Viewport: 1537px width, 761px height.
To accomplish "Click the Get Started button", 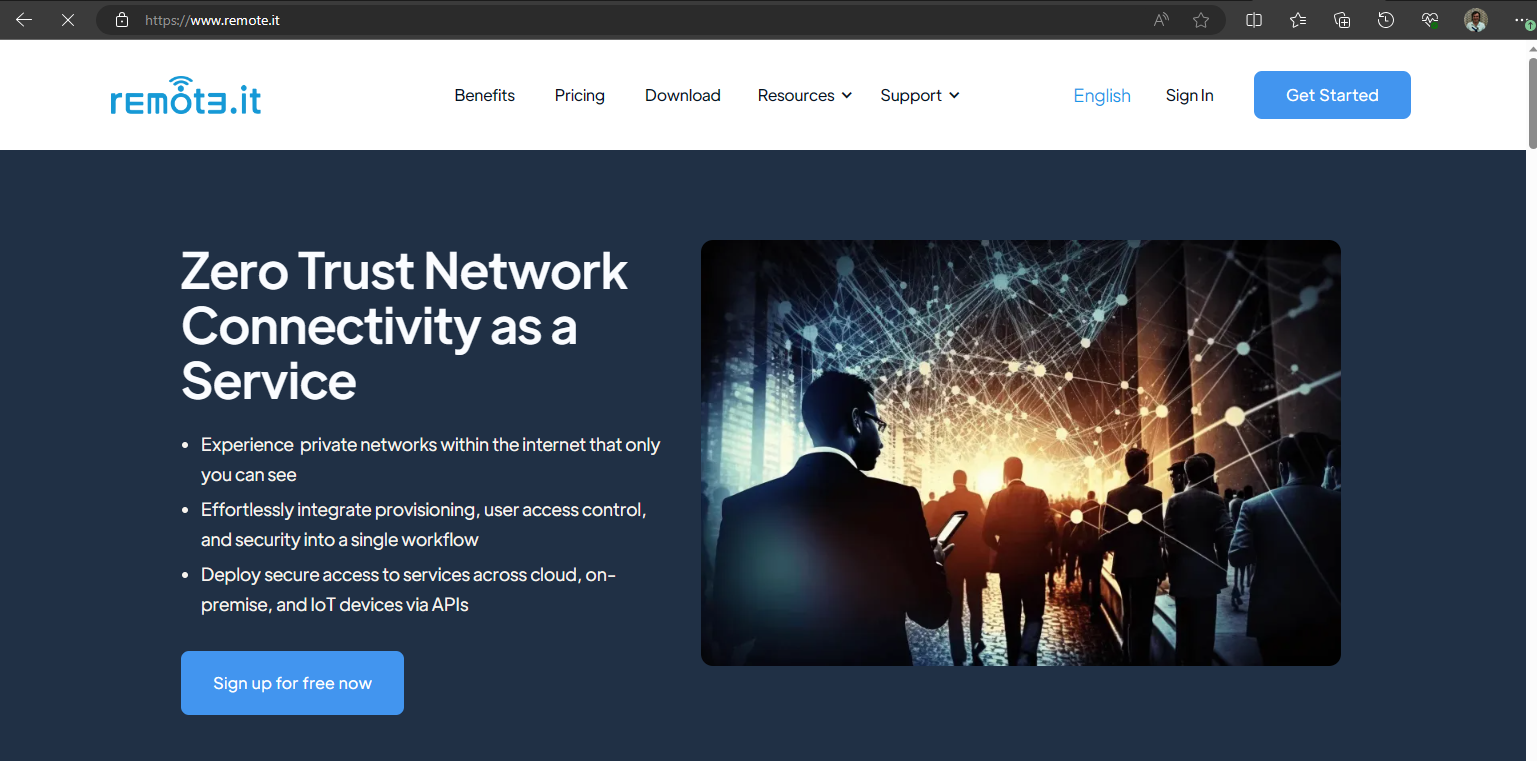I will (x=1332, y=95).
